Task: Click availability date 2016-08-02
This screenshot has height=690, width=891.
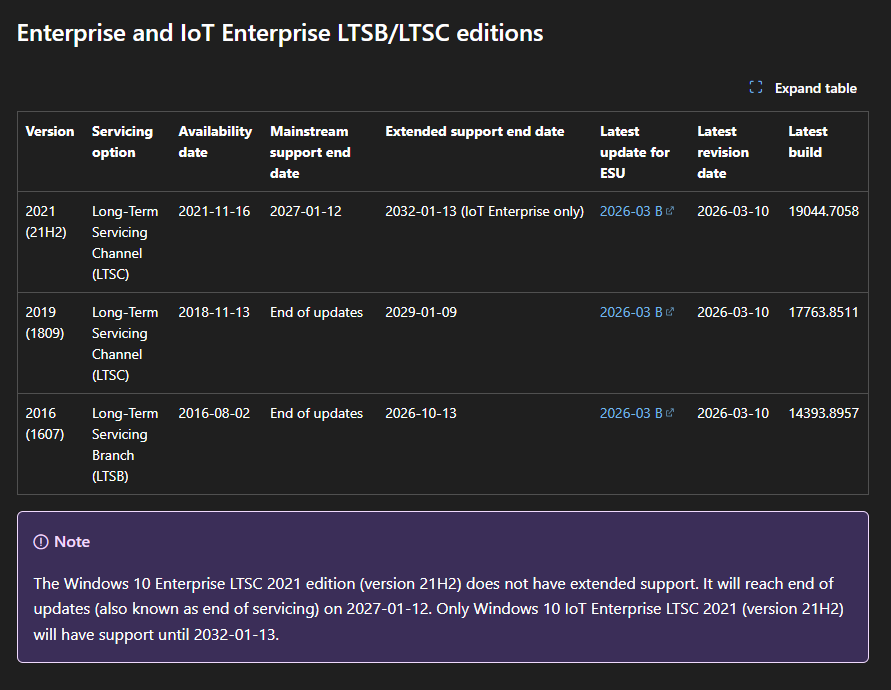Action: 214,414
